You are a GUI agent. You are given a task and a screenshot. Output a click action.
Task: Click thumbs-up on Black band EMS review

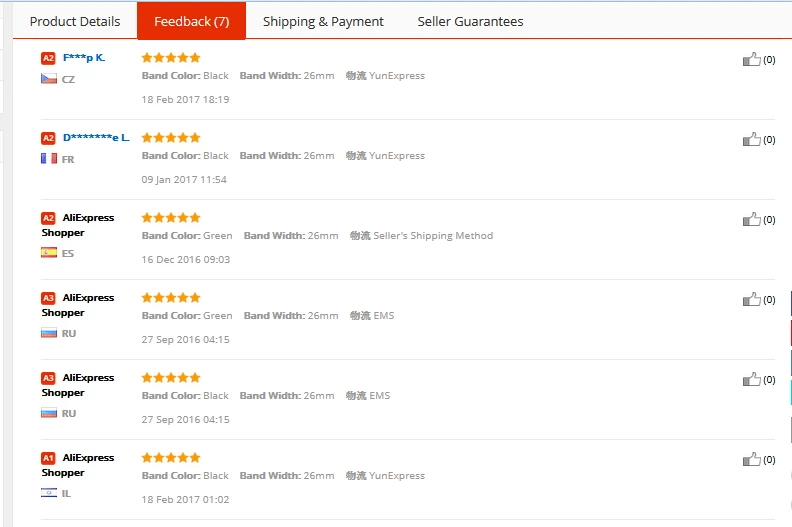click(751, 379)
